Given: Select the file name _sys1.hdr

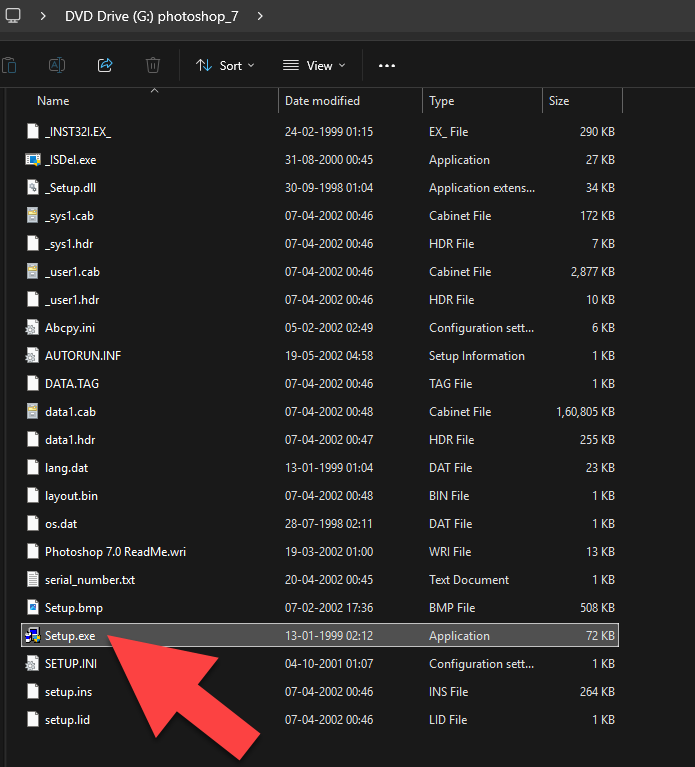Looking at the screenshot, I should tap(69, 244).
